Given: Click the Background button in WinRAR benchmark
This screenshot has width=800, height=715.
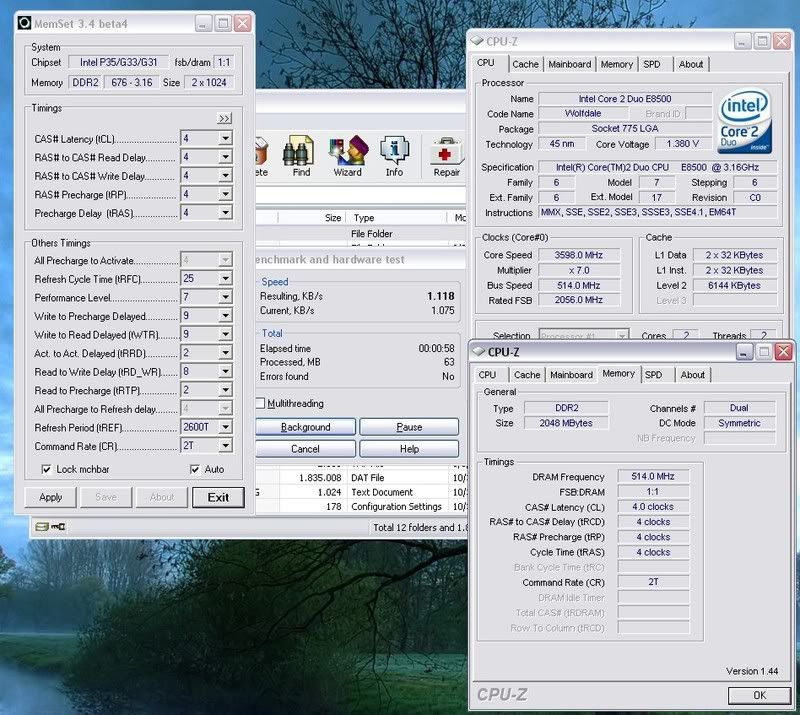Looking at the screenshot, I should click(x=305, y=427).
